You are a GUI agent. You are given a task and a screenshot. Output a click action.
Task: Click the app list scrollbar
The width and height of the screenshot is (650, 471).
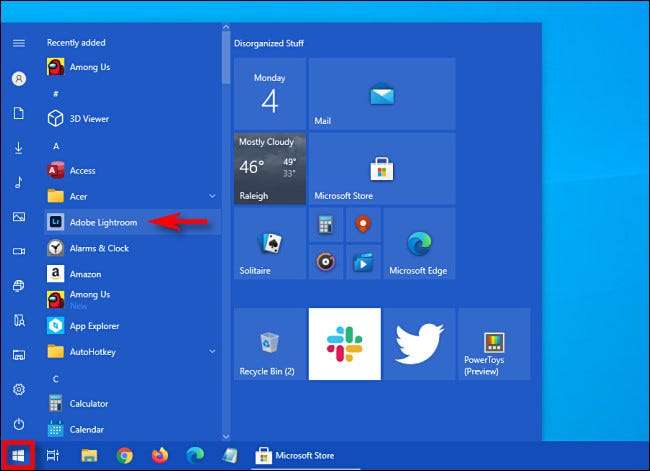click(x=225, y=60)
